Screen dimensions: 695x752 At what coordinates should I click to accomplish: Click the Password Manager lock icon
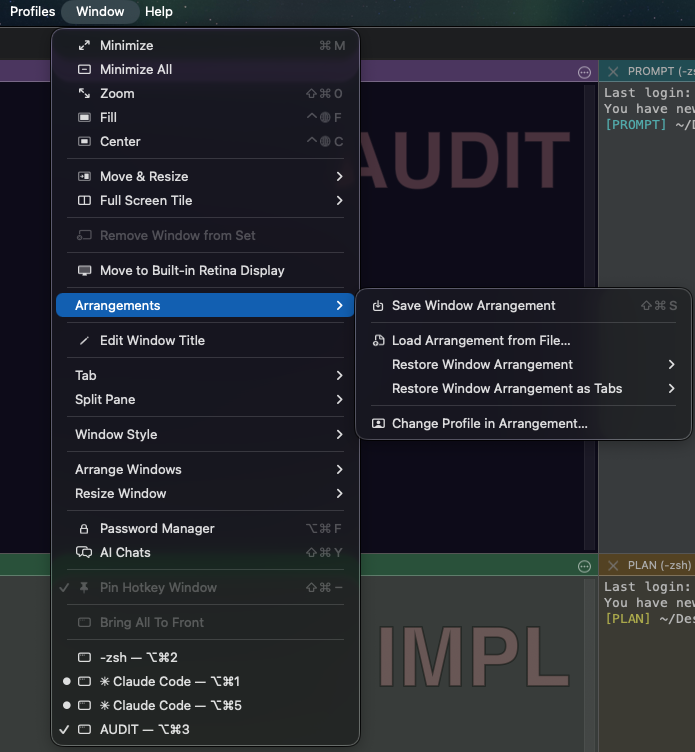pos(84,529)
